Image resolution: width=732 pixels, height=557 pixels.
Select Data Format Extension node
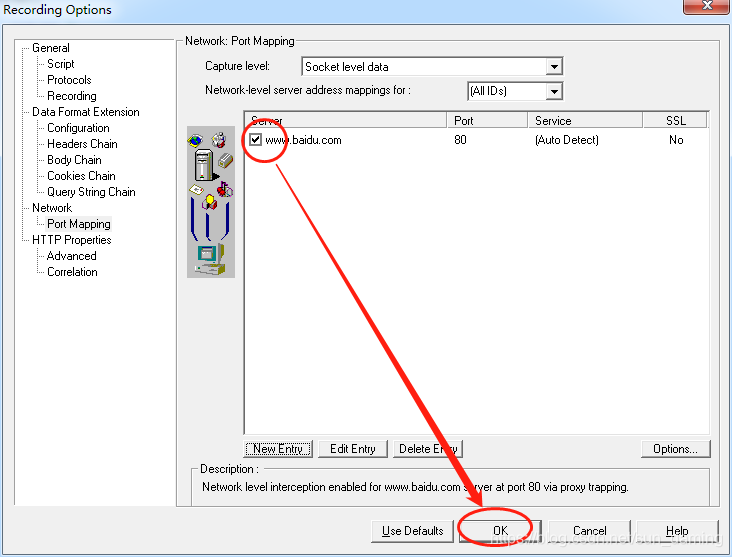click(86, 112)
